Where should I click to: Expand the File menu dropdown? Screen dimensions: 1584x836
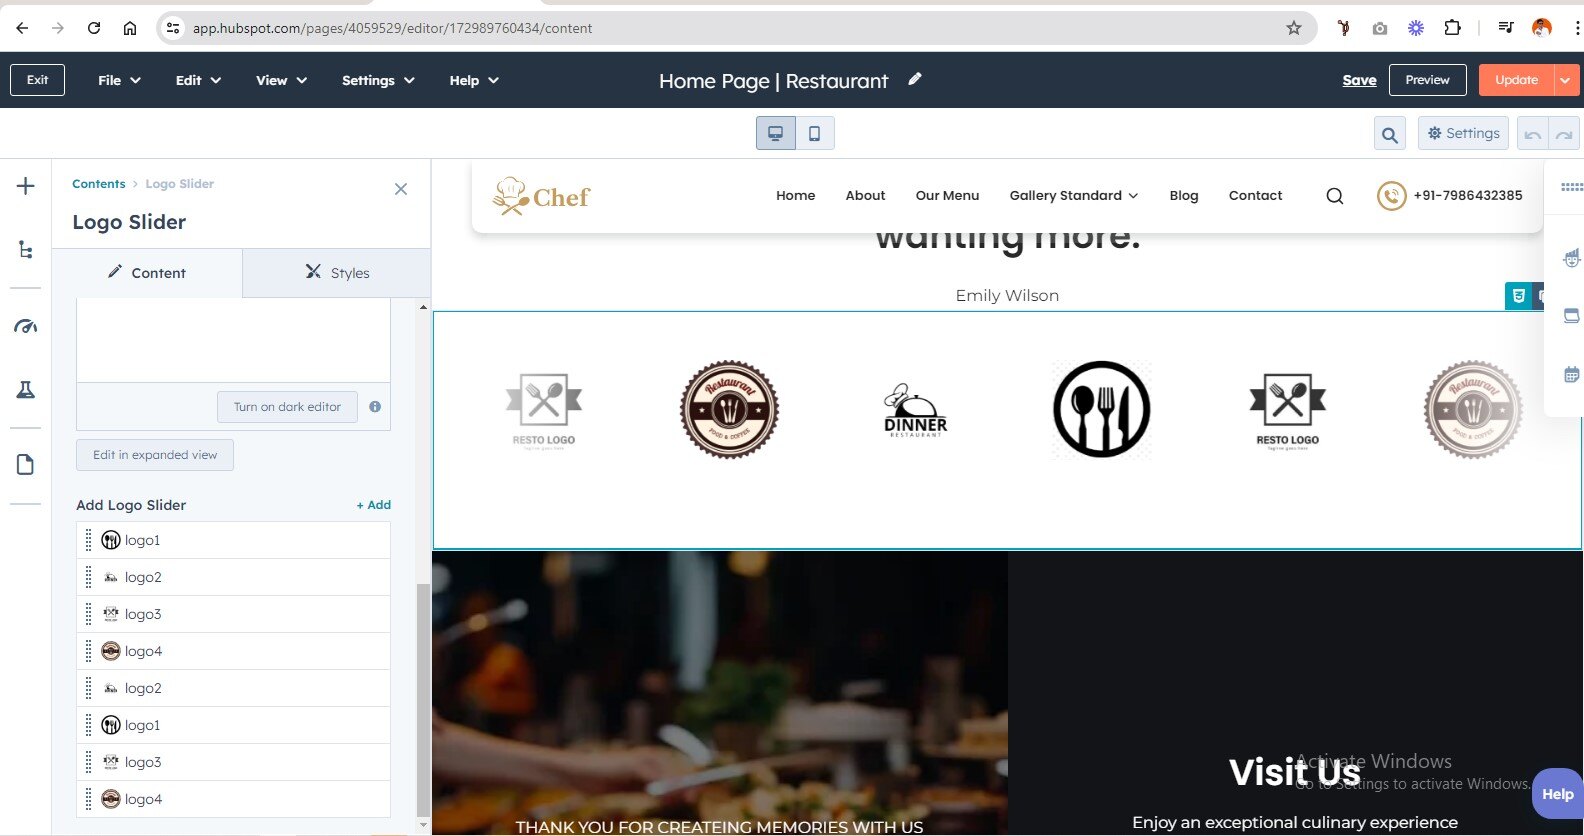coord(119,80)
